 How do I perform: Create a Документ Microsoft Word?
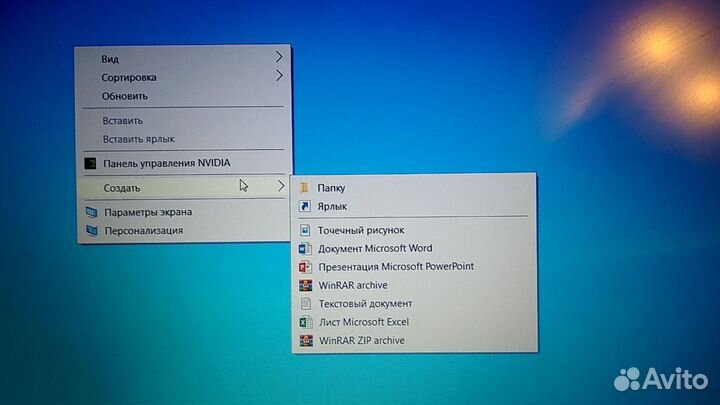pos(414,248)
